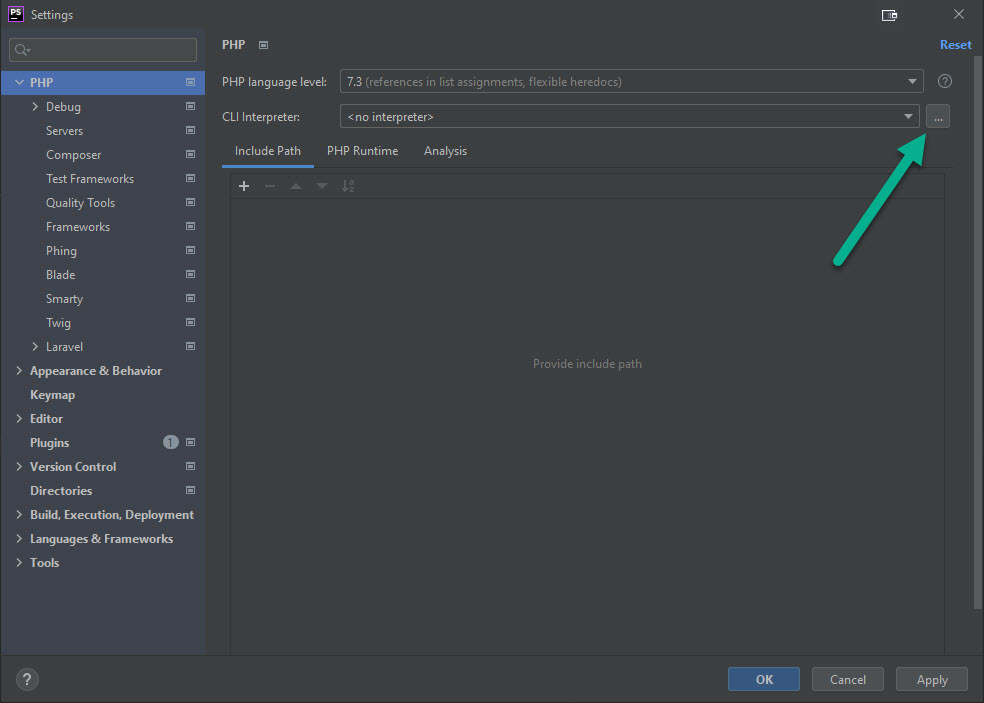
Task: Click the sort alphabetically icon in include path toolbar
Action: 348,186
